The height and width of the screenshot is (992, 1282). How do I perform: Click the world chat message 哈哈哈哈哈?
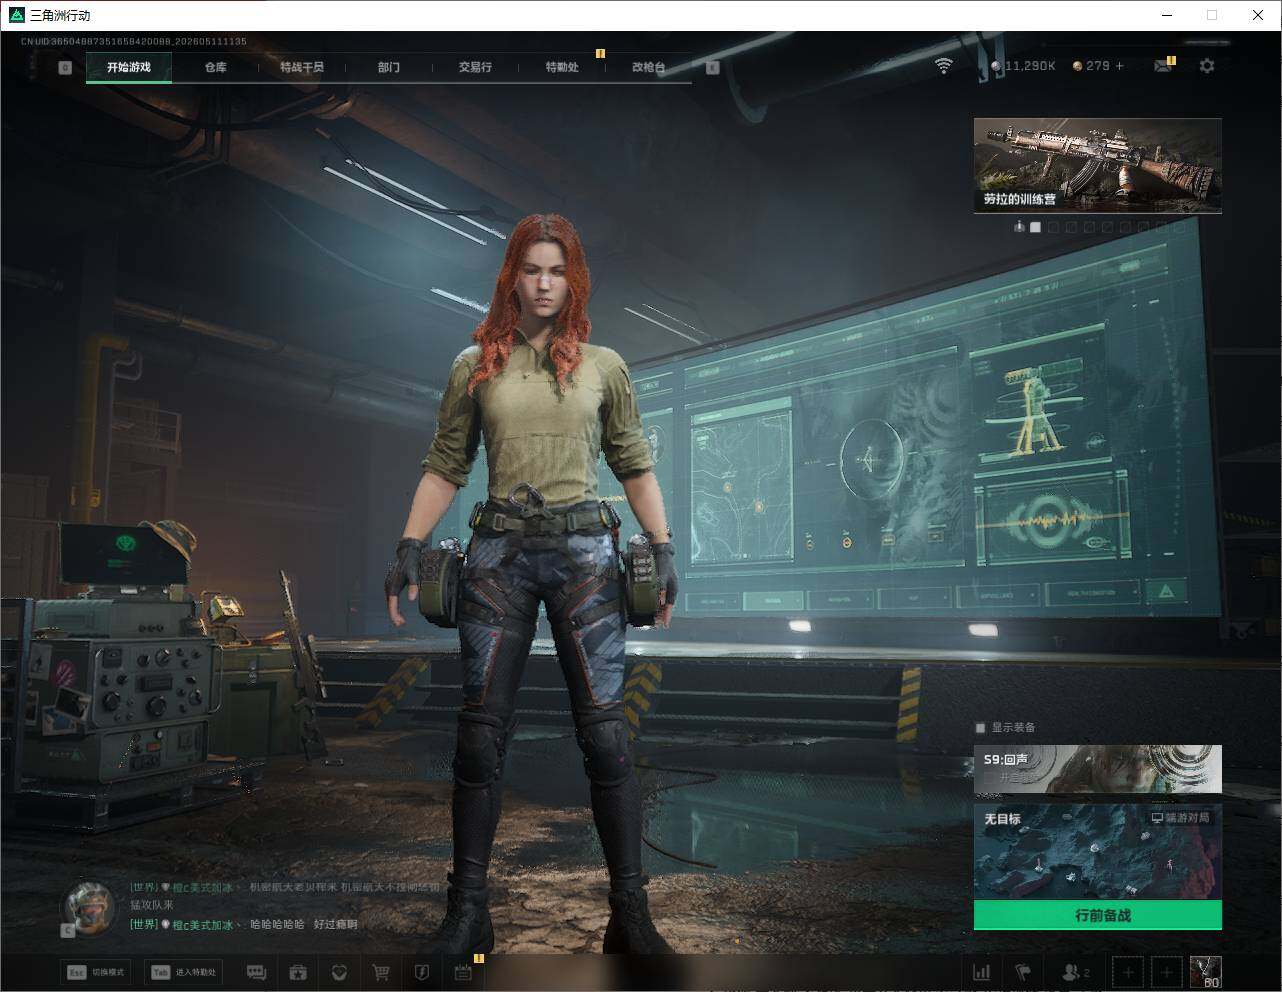[277, 925]
